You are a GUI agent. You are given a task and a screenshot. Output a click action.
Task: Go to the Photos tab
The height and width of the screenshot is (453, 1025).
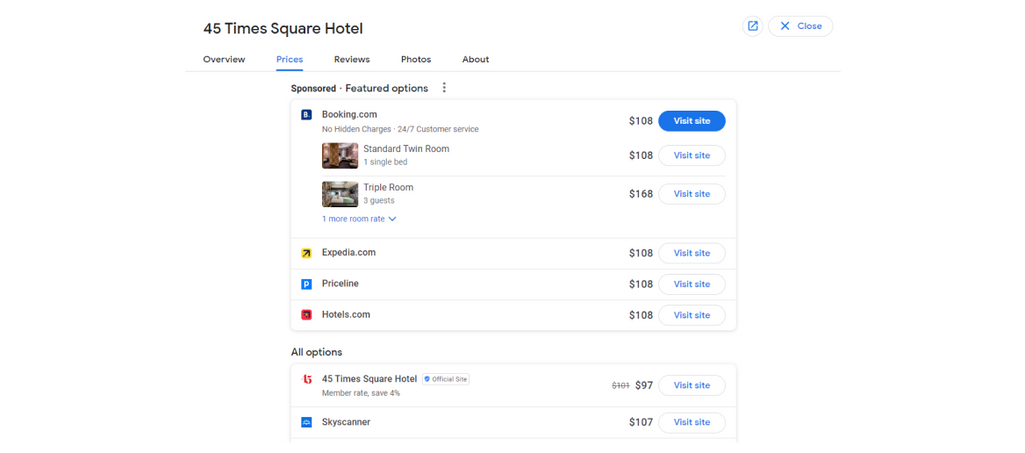tap(416, 59)
